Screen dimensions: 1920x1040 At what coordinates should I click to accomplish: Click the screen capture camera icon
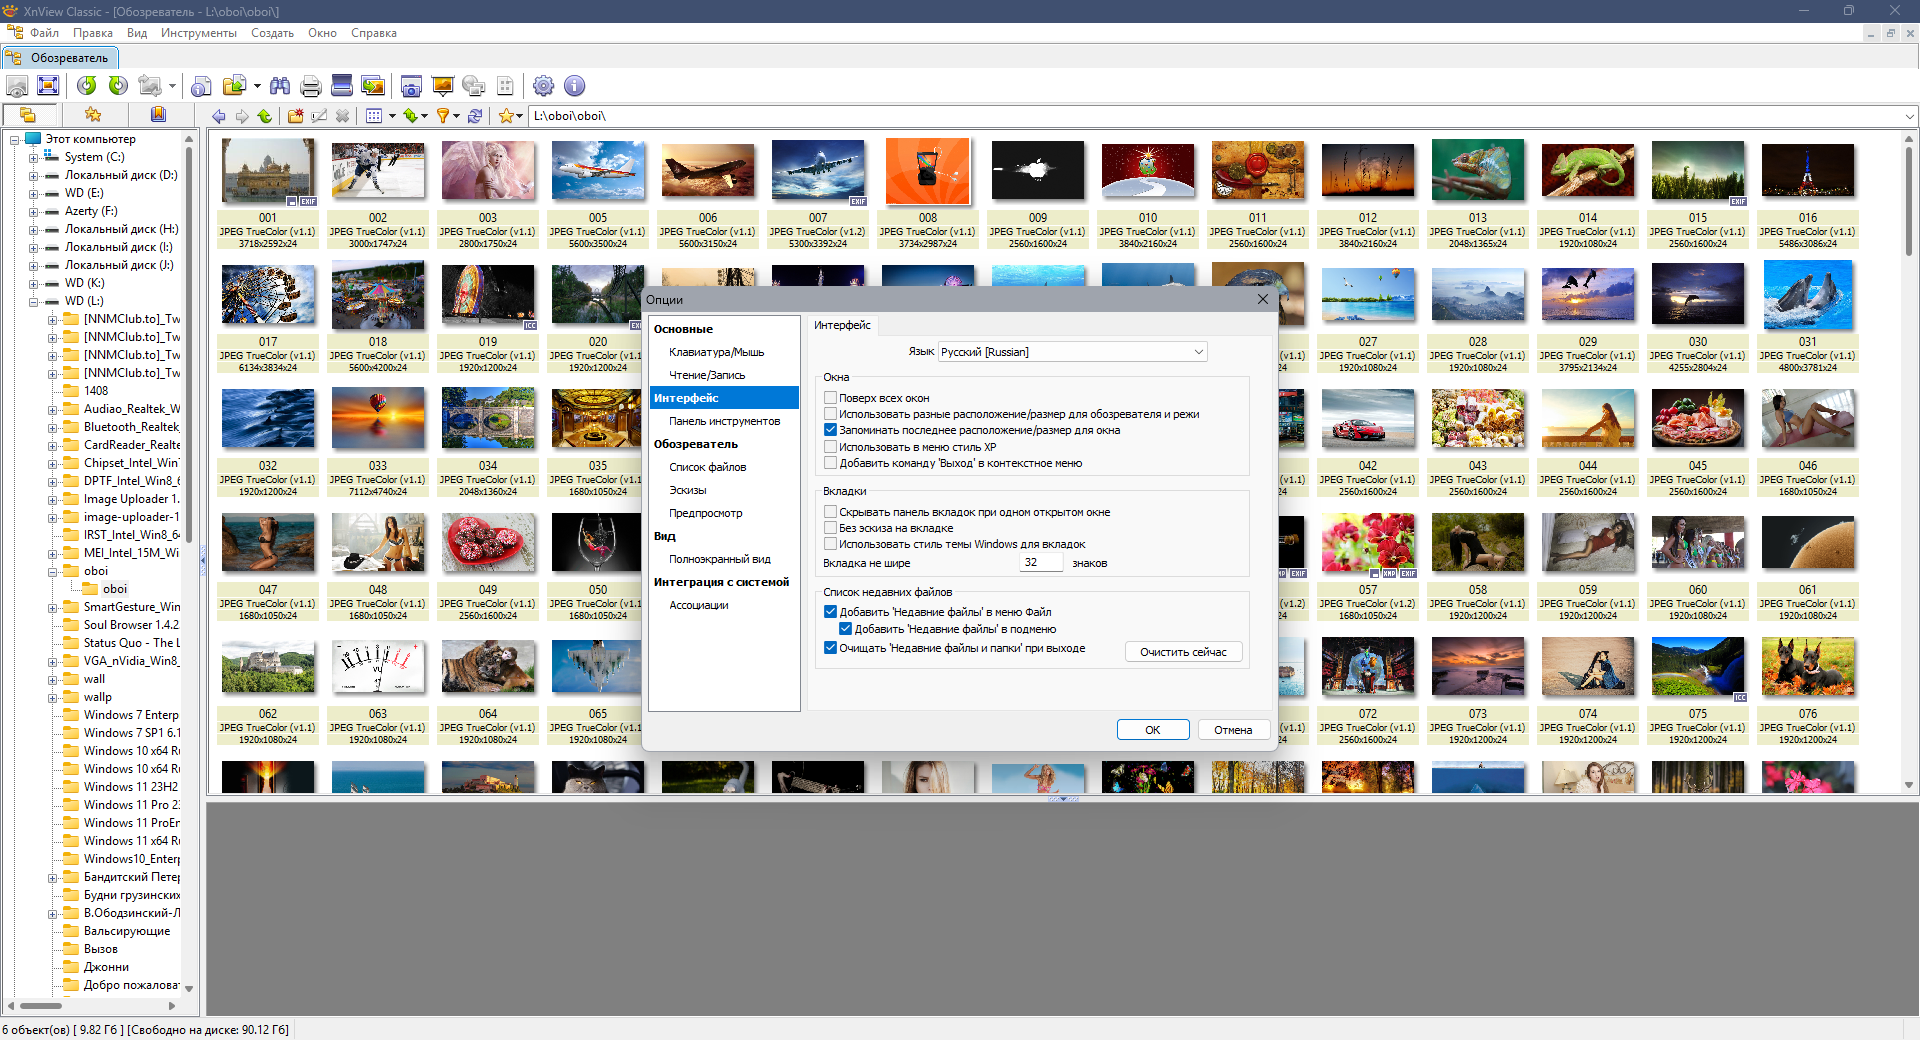point(411,86)
